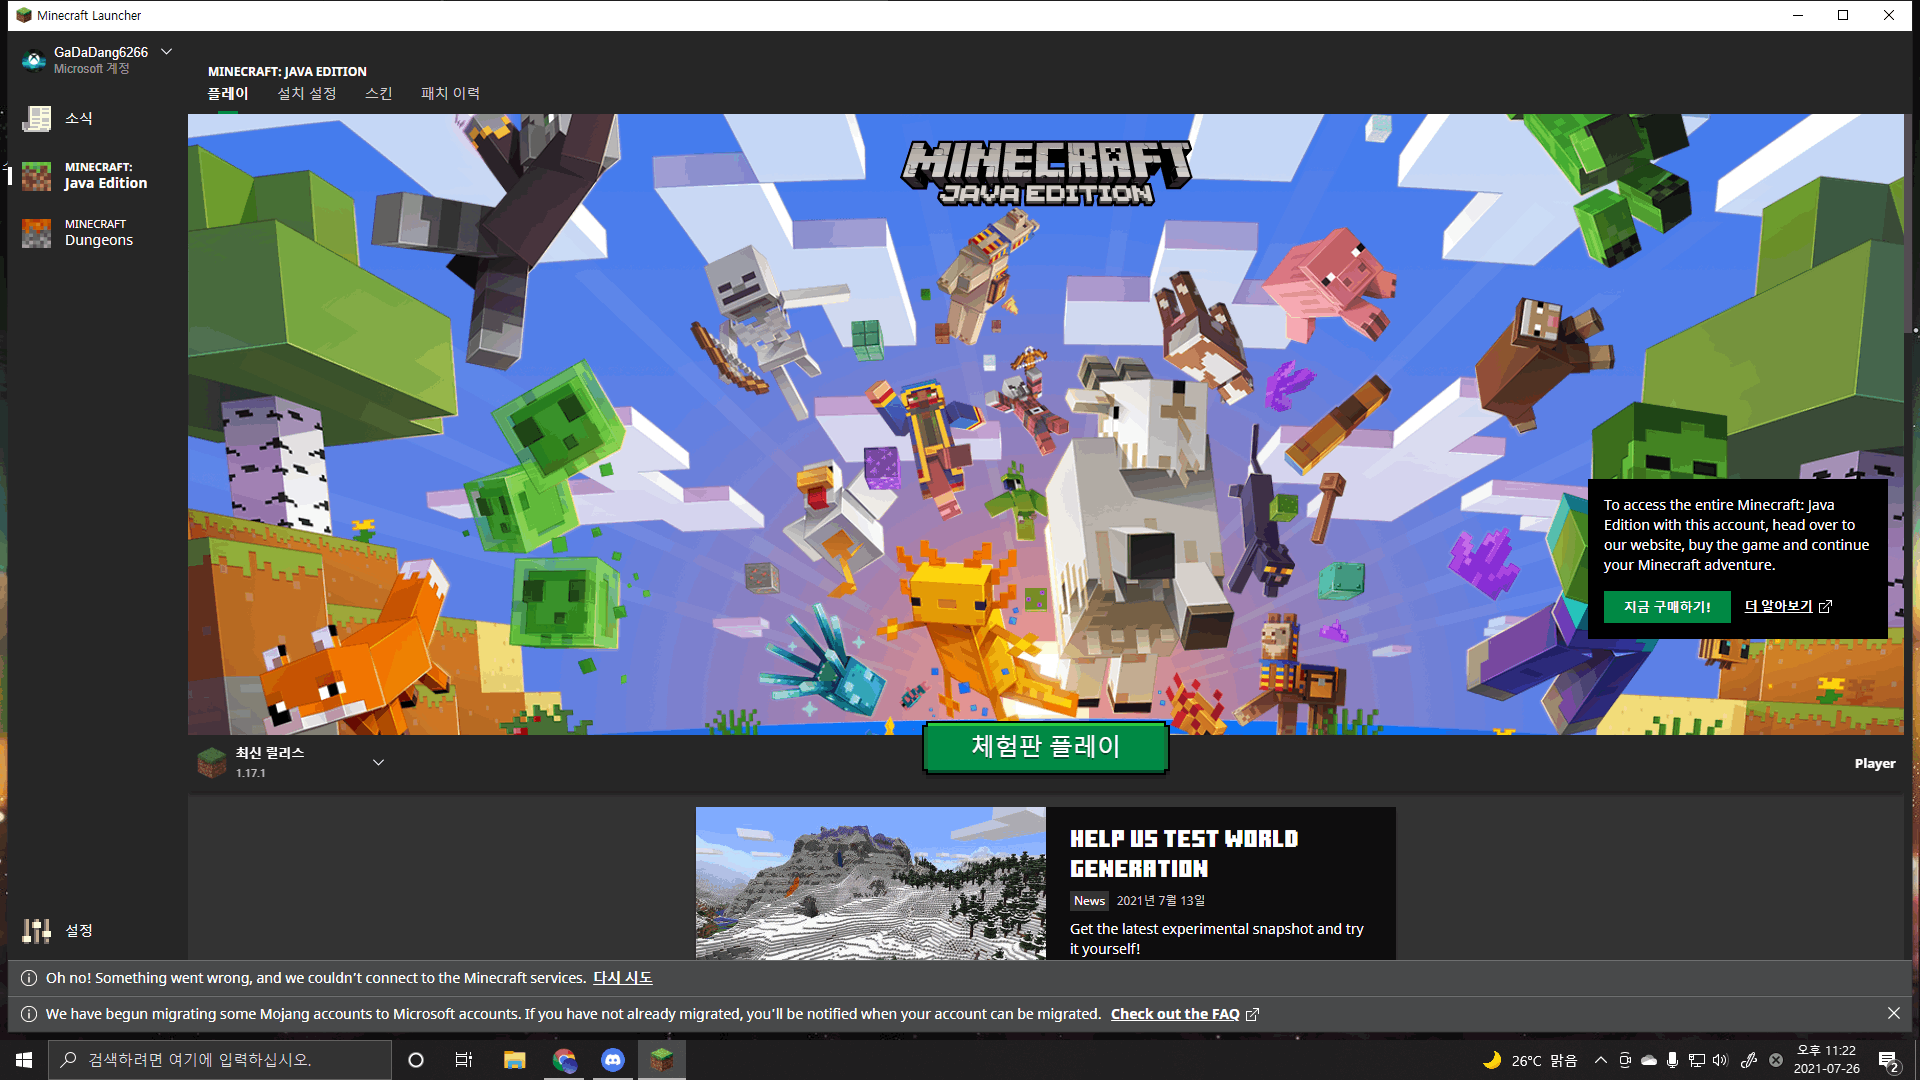The width and height of the screenshot is (1920, 1080).
Task: Open the News (소식) sidebar icon
Action: point(37,119)
